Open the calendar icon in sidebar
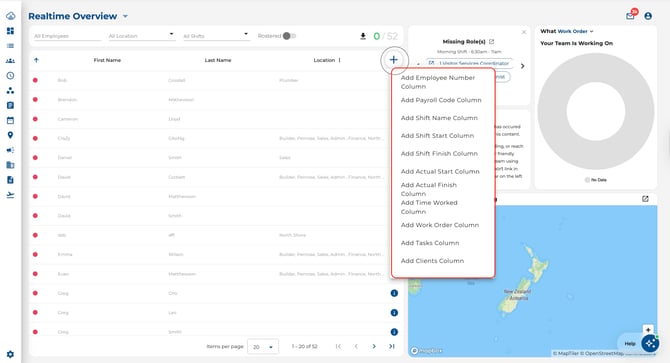This screenshot has width=670, height=363. point(11,120)
